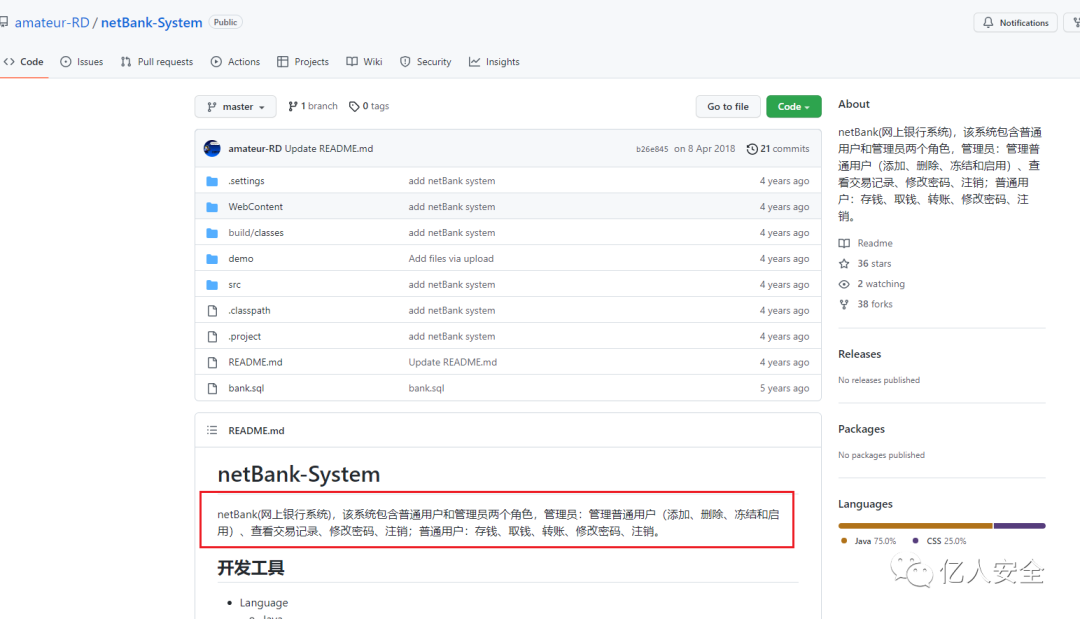This screenshot has width=1080, height=619.
Task: Click the .project file icon
Action: pos(212,337)
